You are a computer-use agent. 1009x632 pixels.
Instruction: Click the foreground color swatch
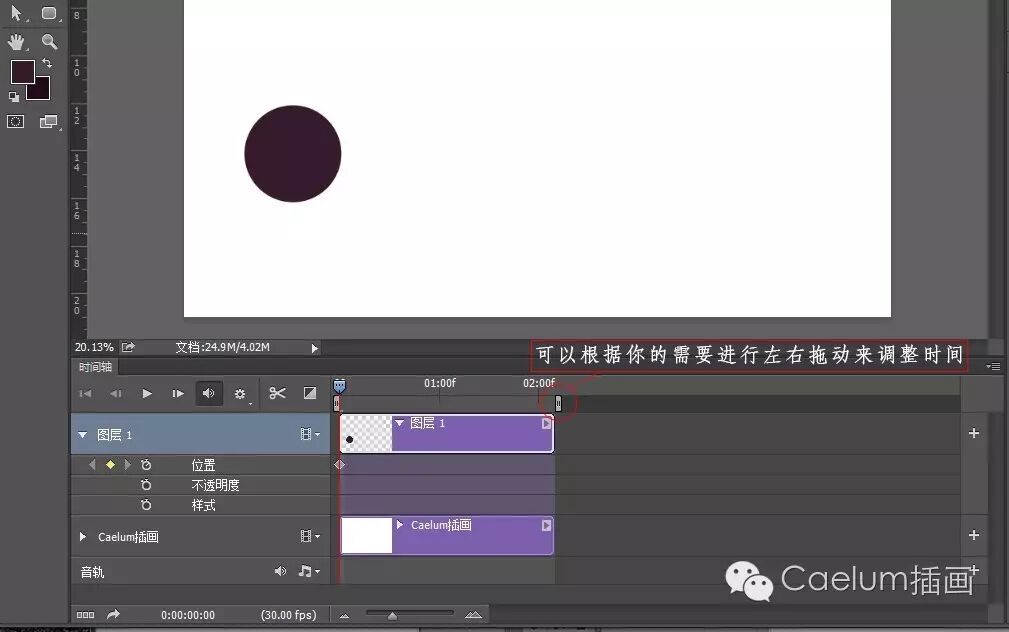(23, 71)
